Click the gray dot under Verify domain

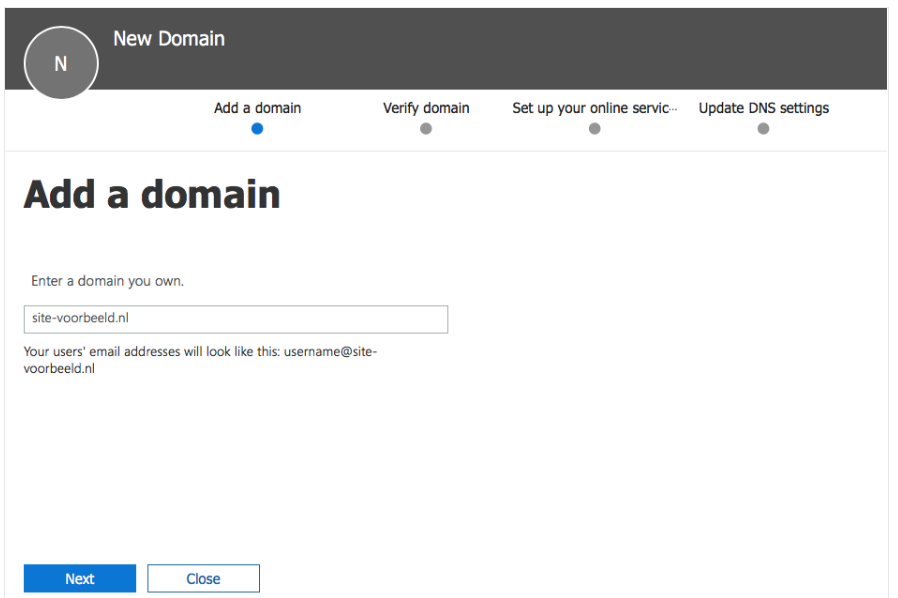point(426,128)
